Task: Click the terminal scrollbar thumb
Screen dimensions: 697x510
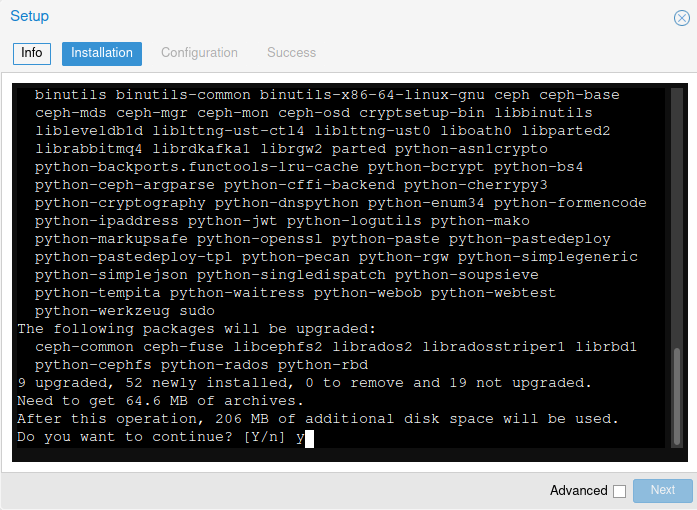Action: [677, 396]
